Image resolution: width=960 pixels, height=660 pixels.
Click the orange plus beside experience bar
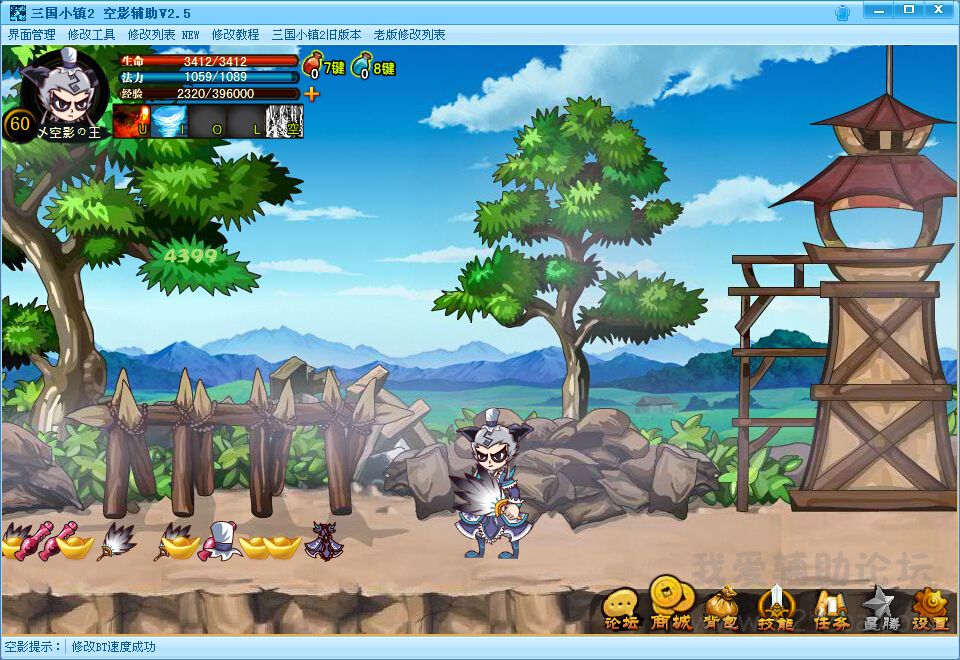[x=312, y=94]
